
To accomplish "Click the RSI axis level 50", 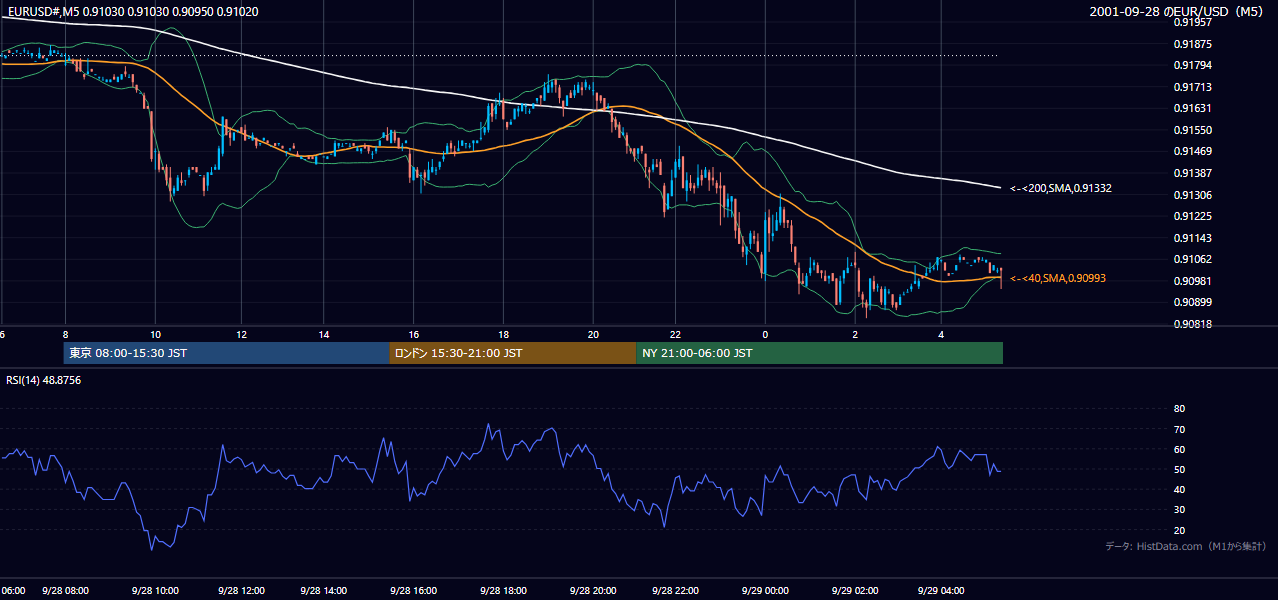I will click(x=1179, y=469).
